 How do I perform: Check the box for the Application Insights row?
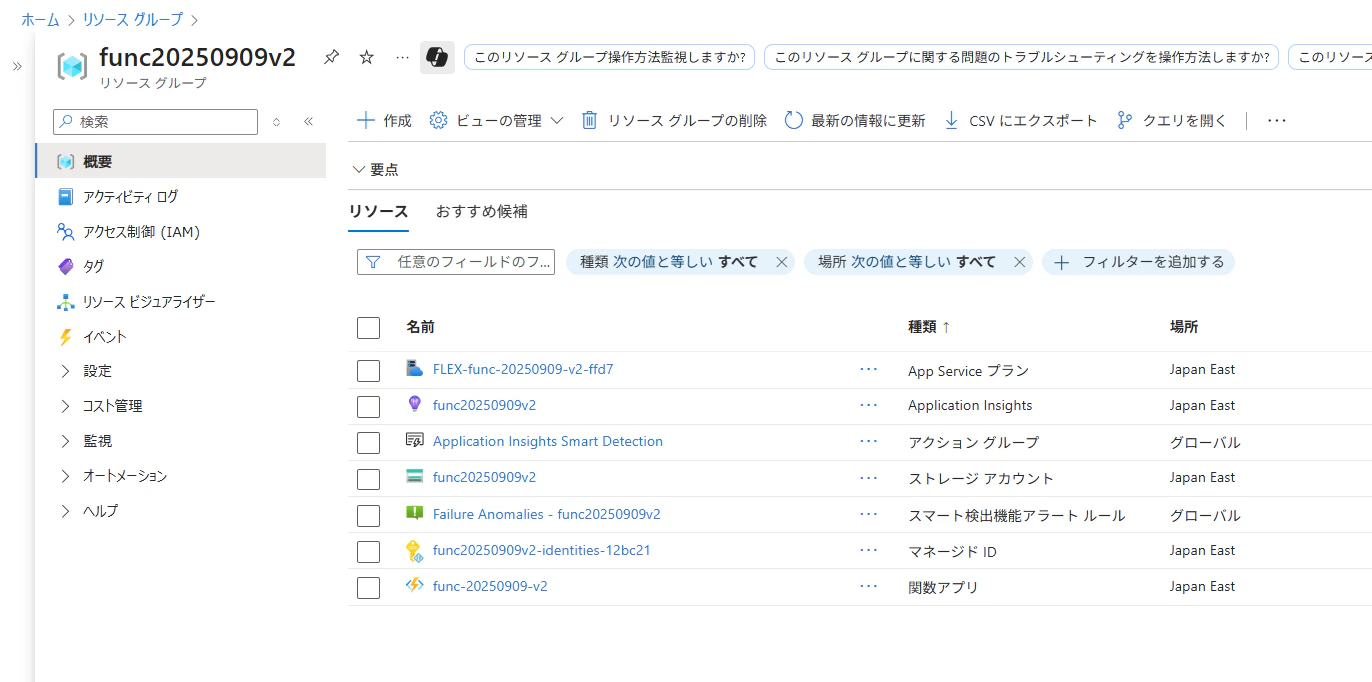point(368,407)
